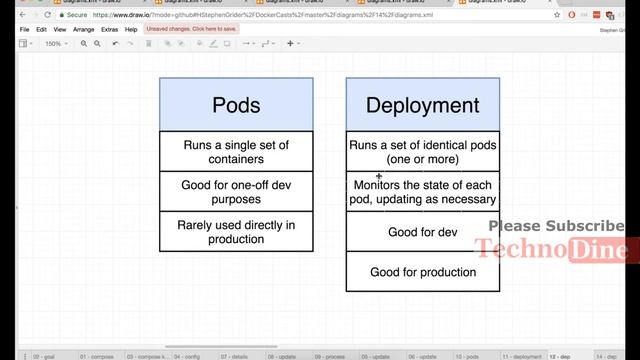
Task: Open the pages menu dots icon
Action: 25,356
